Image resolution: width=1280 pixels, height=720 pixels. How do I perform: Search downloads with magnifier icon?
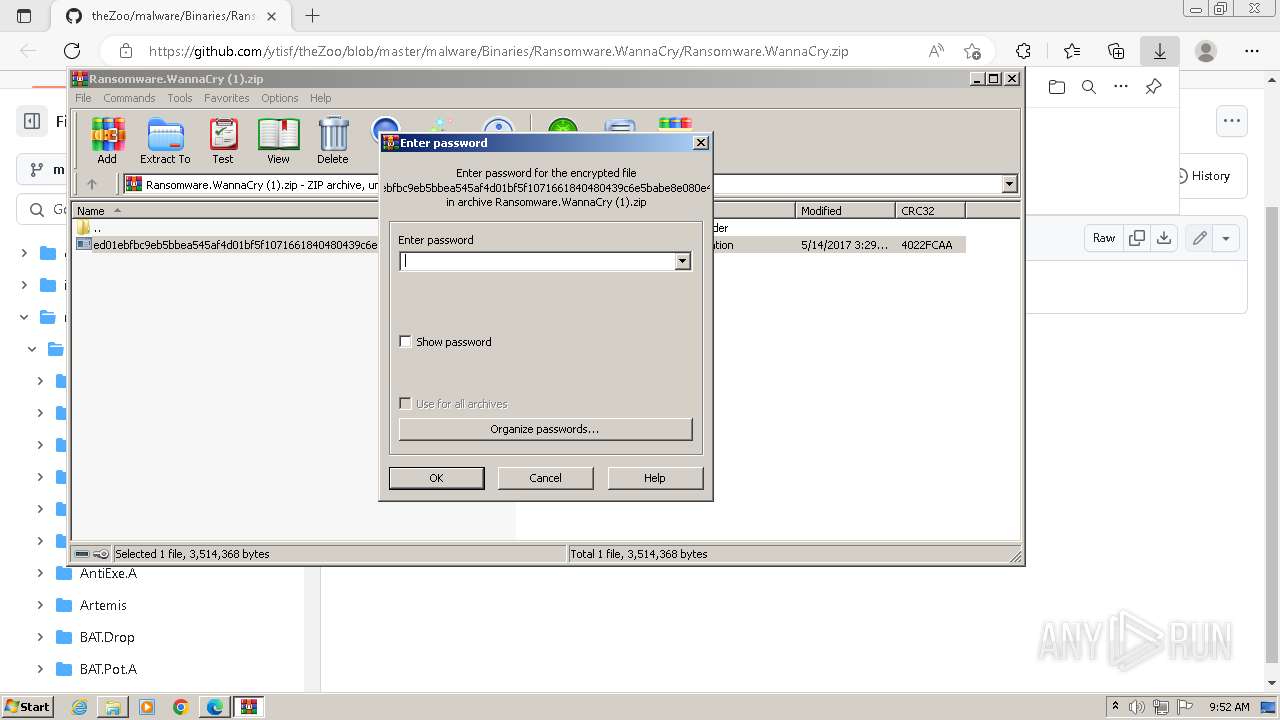tap(1089, 87)
